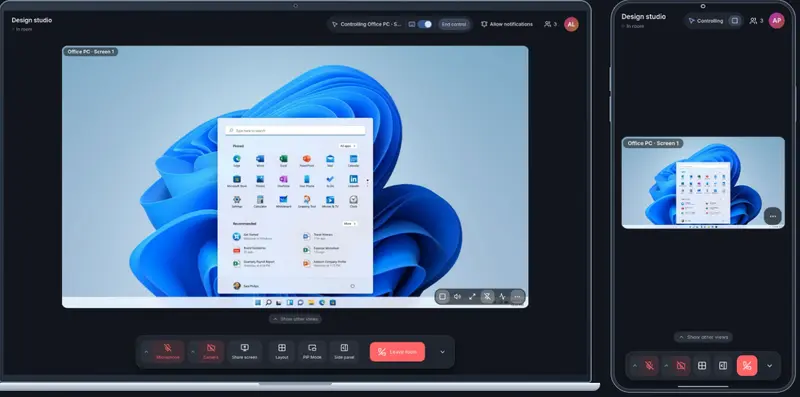
Task: Click the keyboard icon beside the control switch
Action: [x=411, y=24]
